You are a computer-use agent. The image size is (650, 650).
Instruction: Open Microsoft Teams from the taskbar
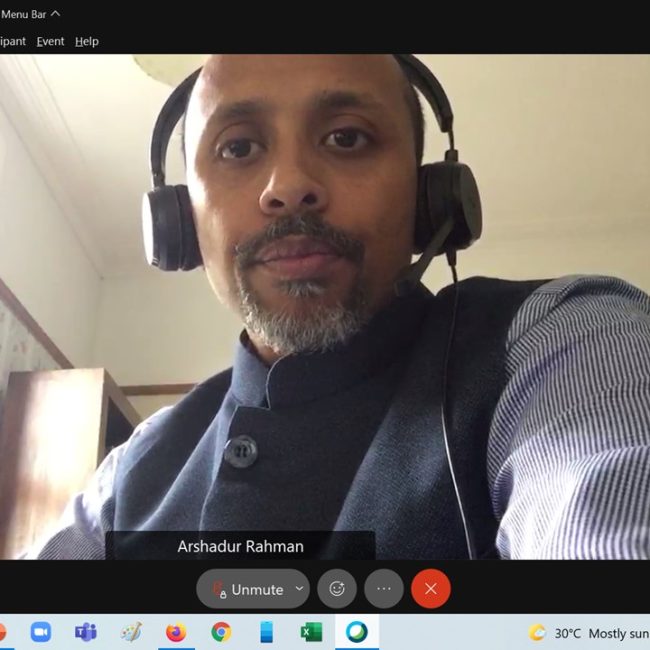pyautogui.click(x=86, y=633)
